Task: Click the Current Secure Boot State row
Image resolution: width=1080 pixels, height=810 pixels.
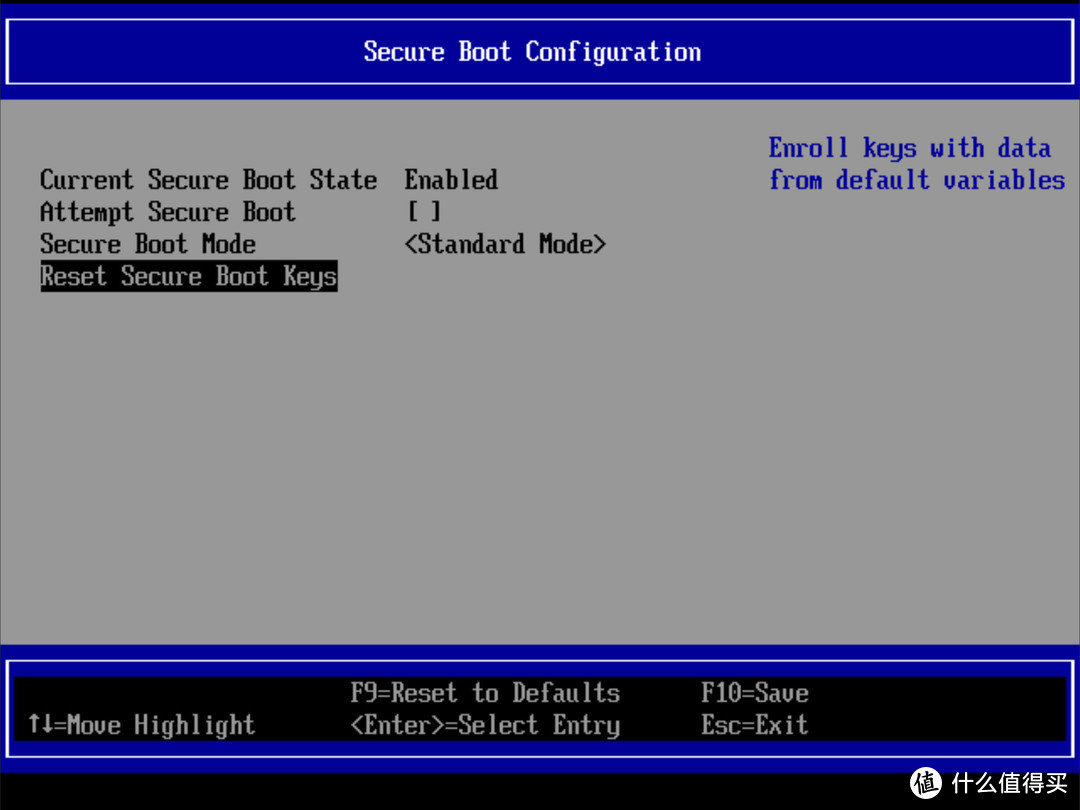Action: pyautogui.click(x=208, y=180)
